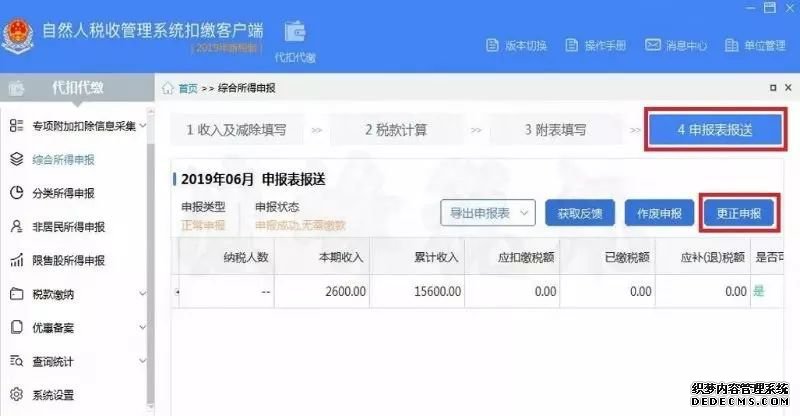Click the 非居民所得申报 person icon
The width and height of the screenshot is (800, 416).
point(16,227)
